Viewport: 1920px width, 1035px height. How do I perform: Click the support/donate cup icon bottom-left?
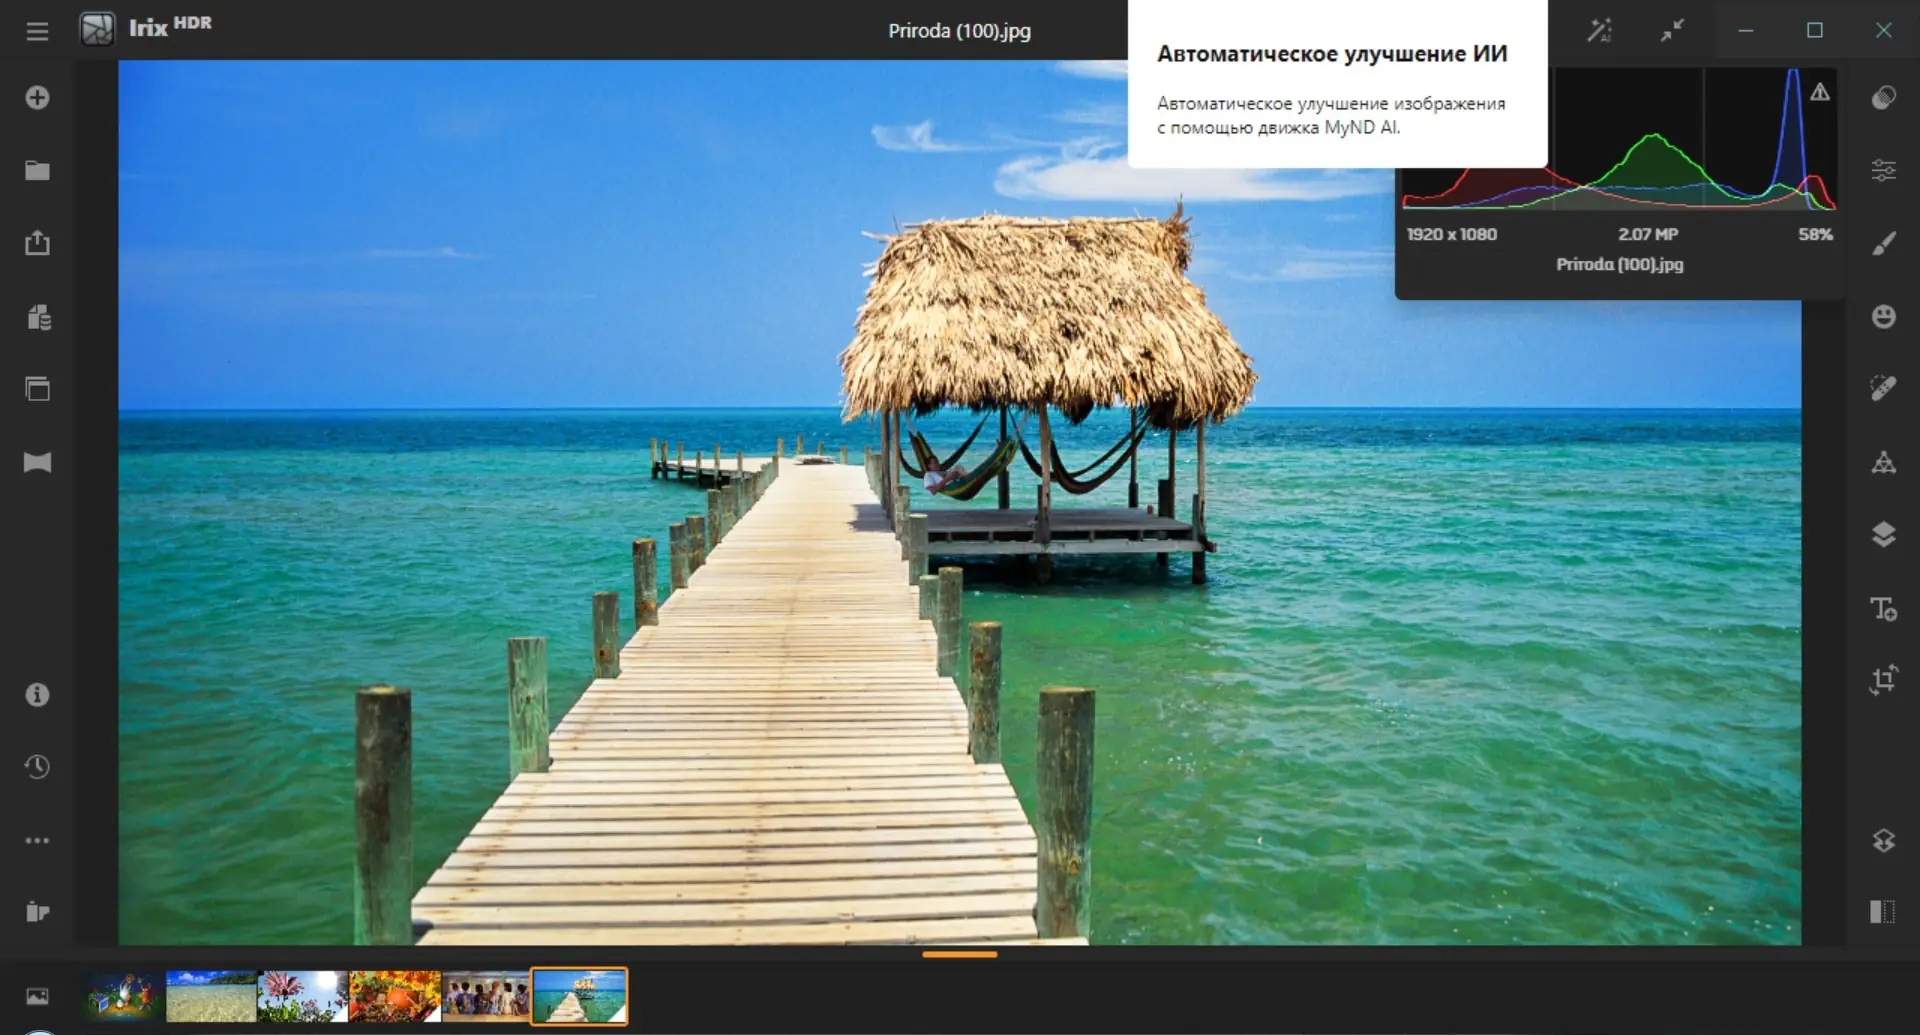(37, 912)
